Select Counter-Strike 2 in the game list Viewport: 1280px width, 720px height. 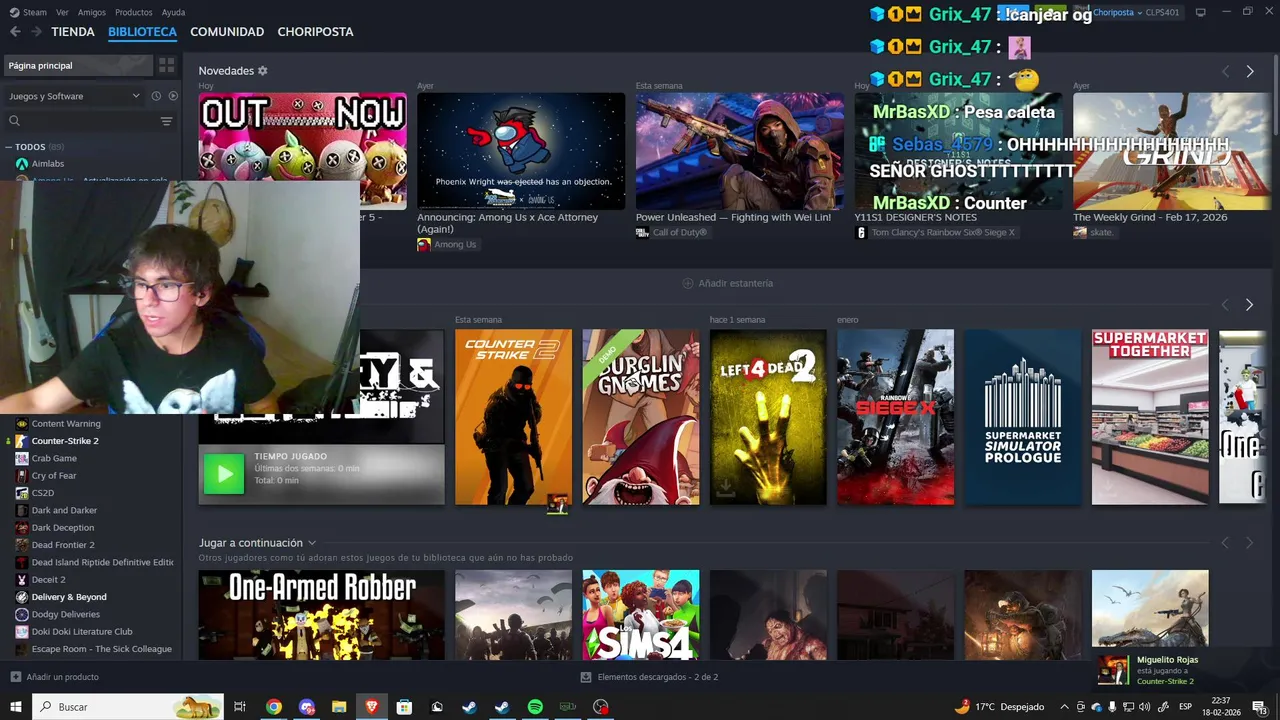(65, 441)
